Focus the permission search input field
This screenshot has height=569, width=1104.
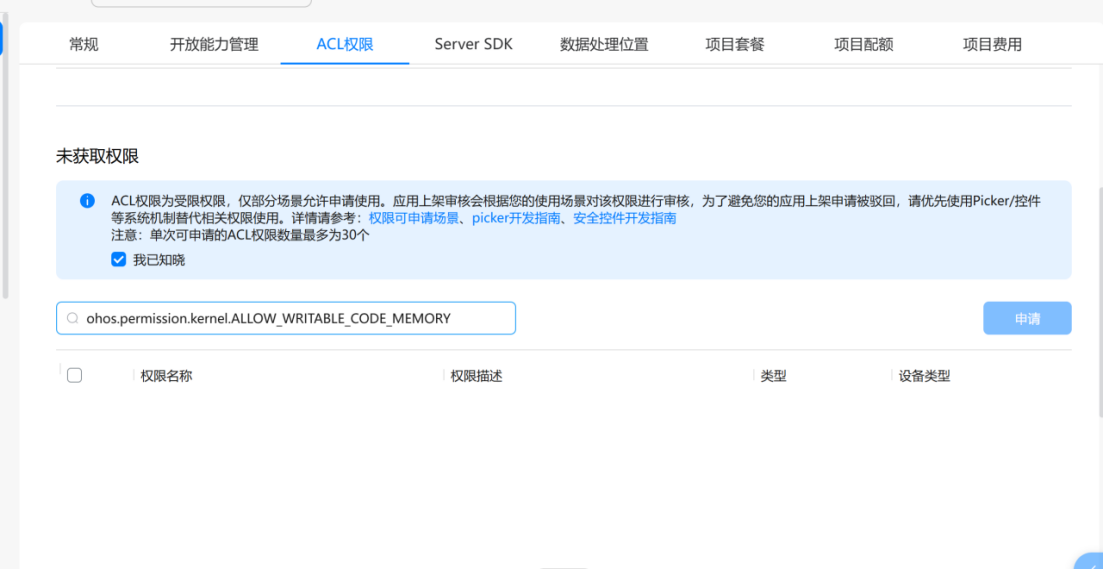[x=290, y=319]
